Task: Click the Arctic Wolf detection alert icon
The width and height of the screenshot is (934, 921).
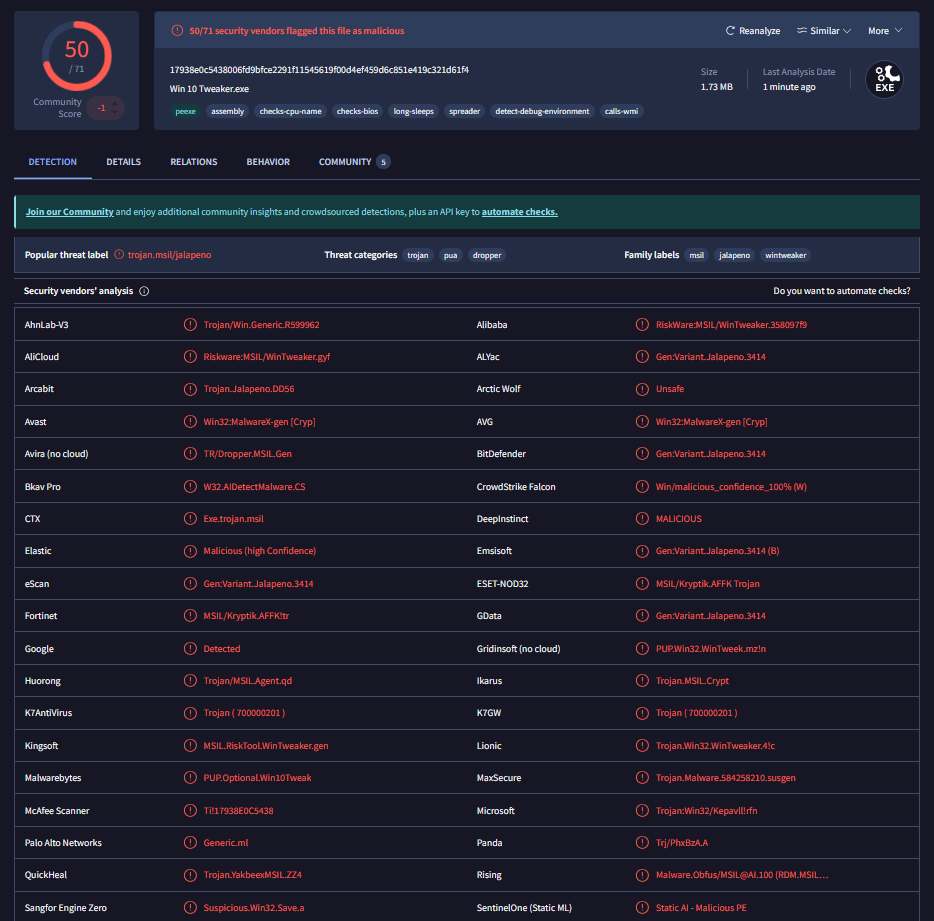Action: click(642, 389)
